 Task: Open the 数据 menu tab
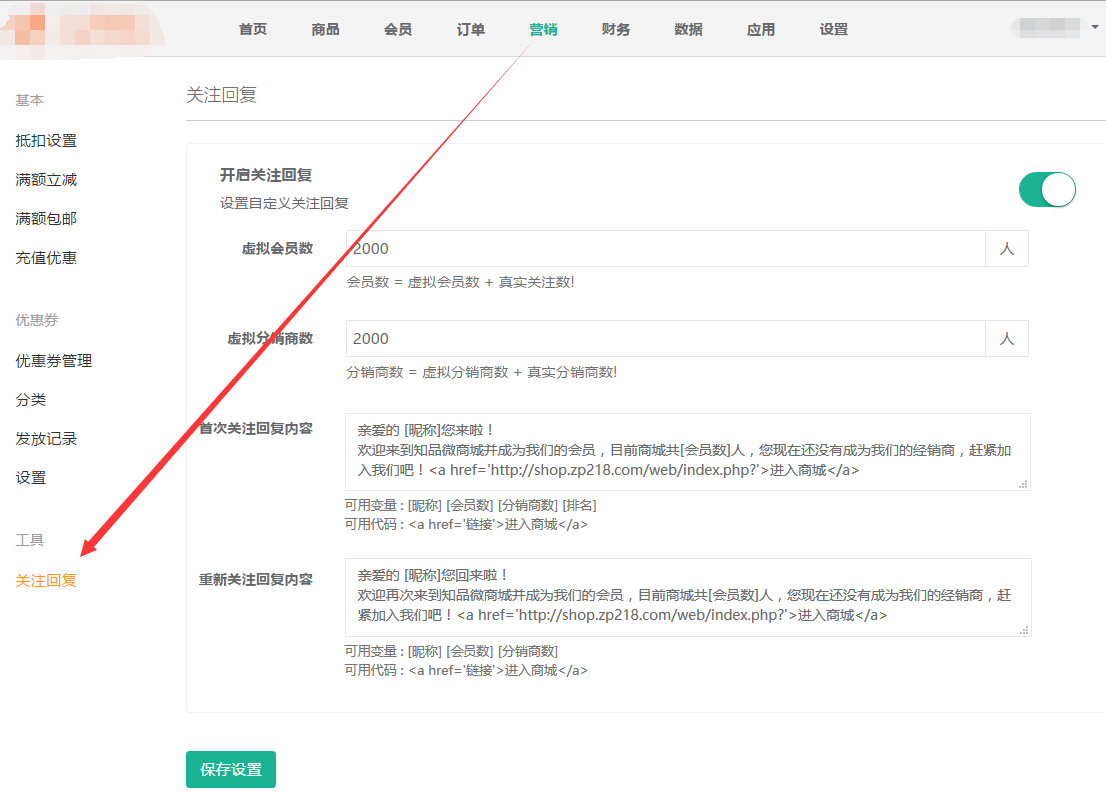(688, 29)
